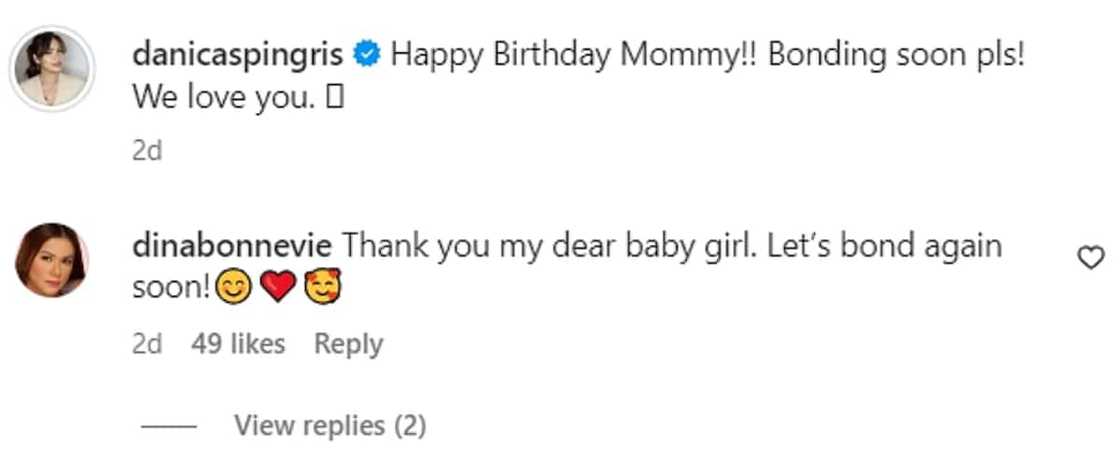This screenshot has width=1120, height=463.
Task: Like dinabonnevie's comment with heart icon
Action: (x=1089, y=258)
